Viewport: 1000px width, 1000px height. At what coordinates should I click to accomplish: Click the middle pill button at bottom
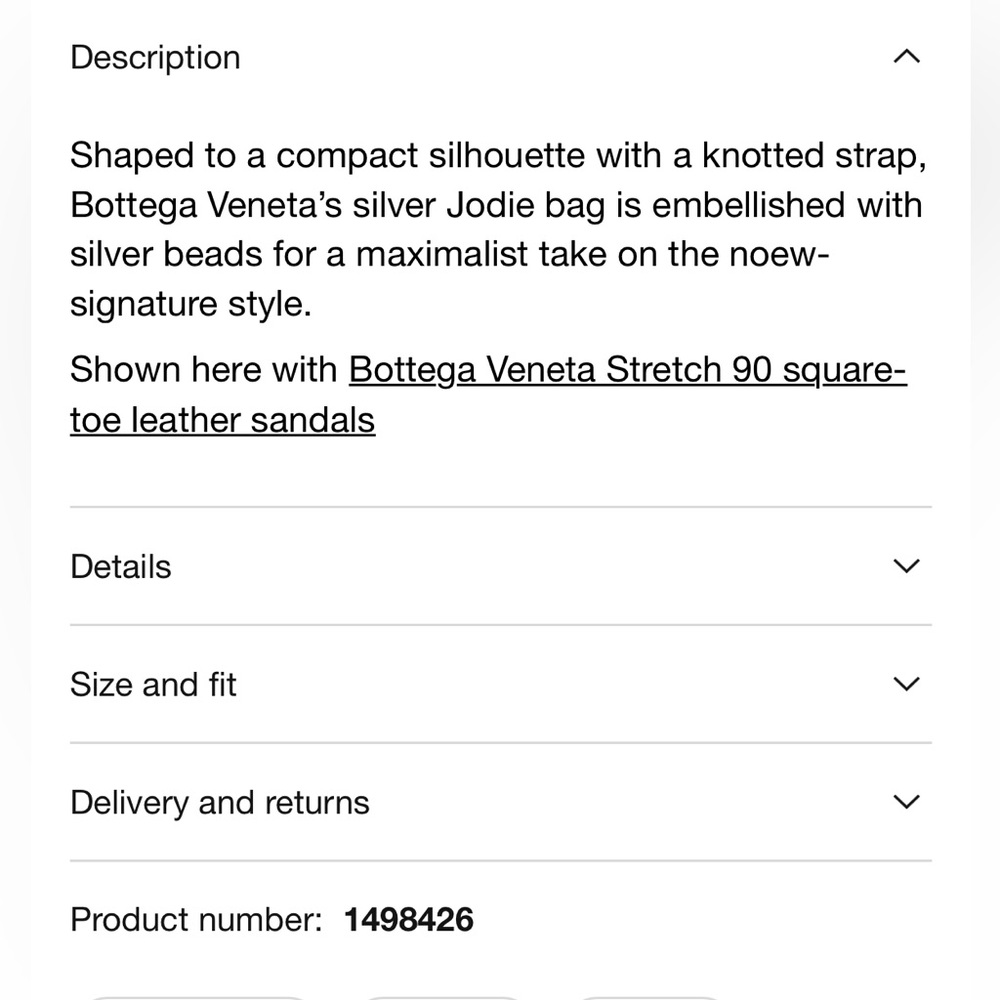click(x=440, y=996)
